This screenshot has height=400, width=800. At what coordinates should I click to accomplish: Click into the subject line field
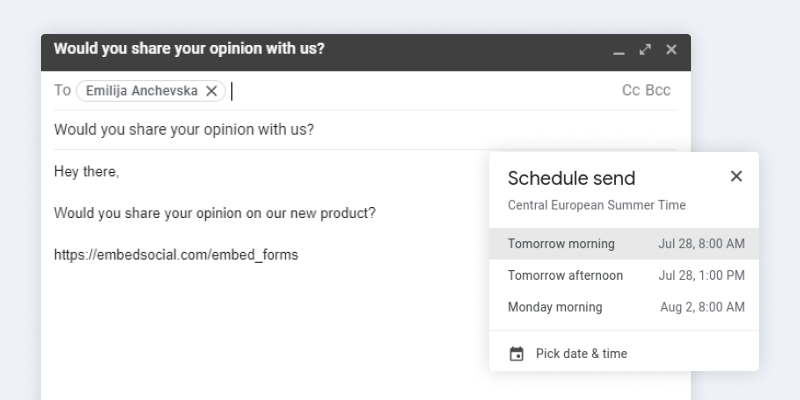(360, 130)
